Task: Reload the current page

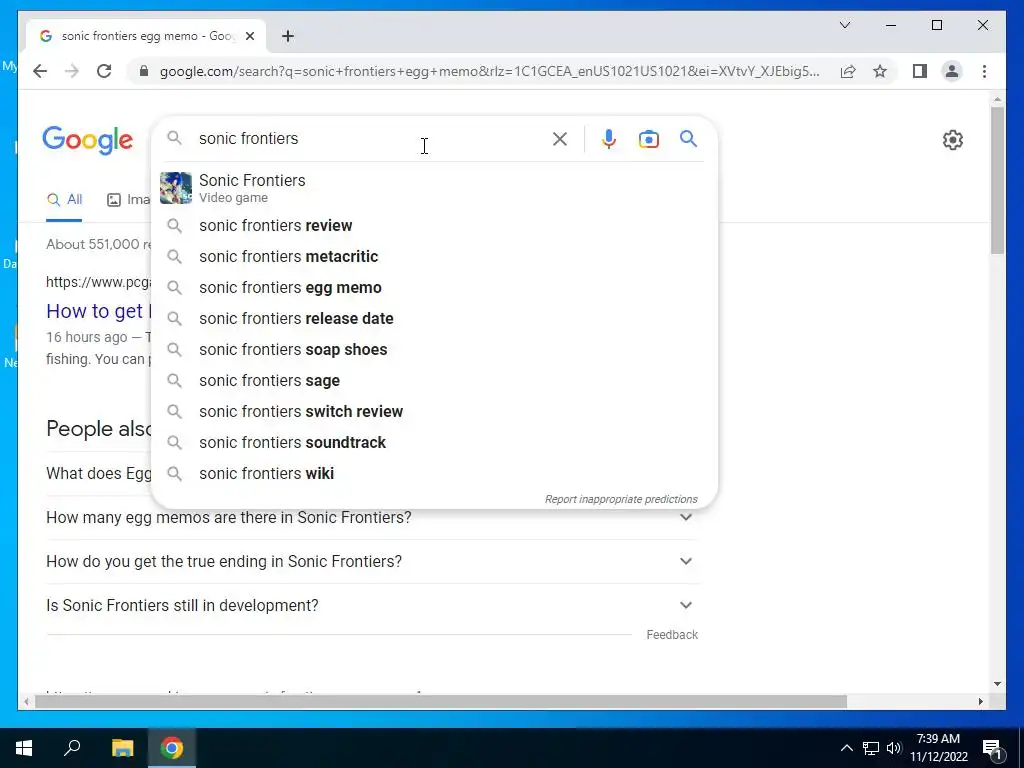Action: click(x=104, y=71)
